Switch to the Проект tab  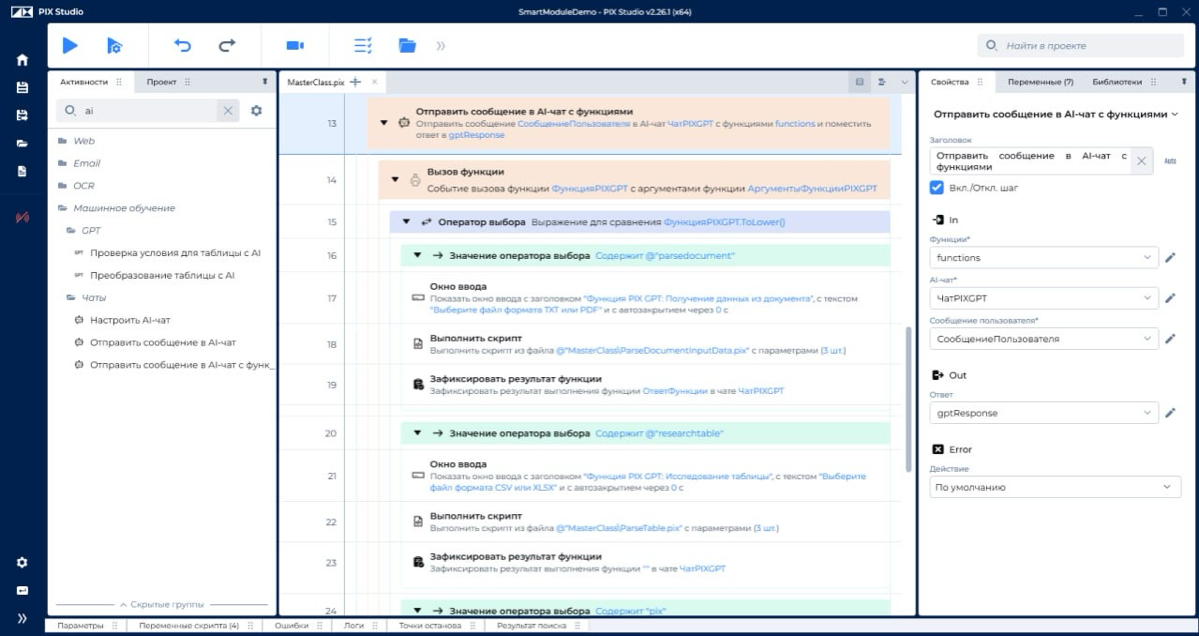coord(161,82)
